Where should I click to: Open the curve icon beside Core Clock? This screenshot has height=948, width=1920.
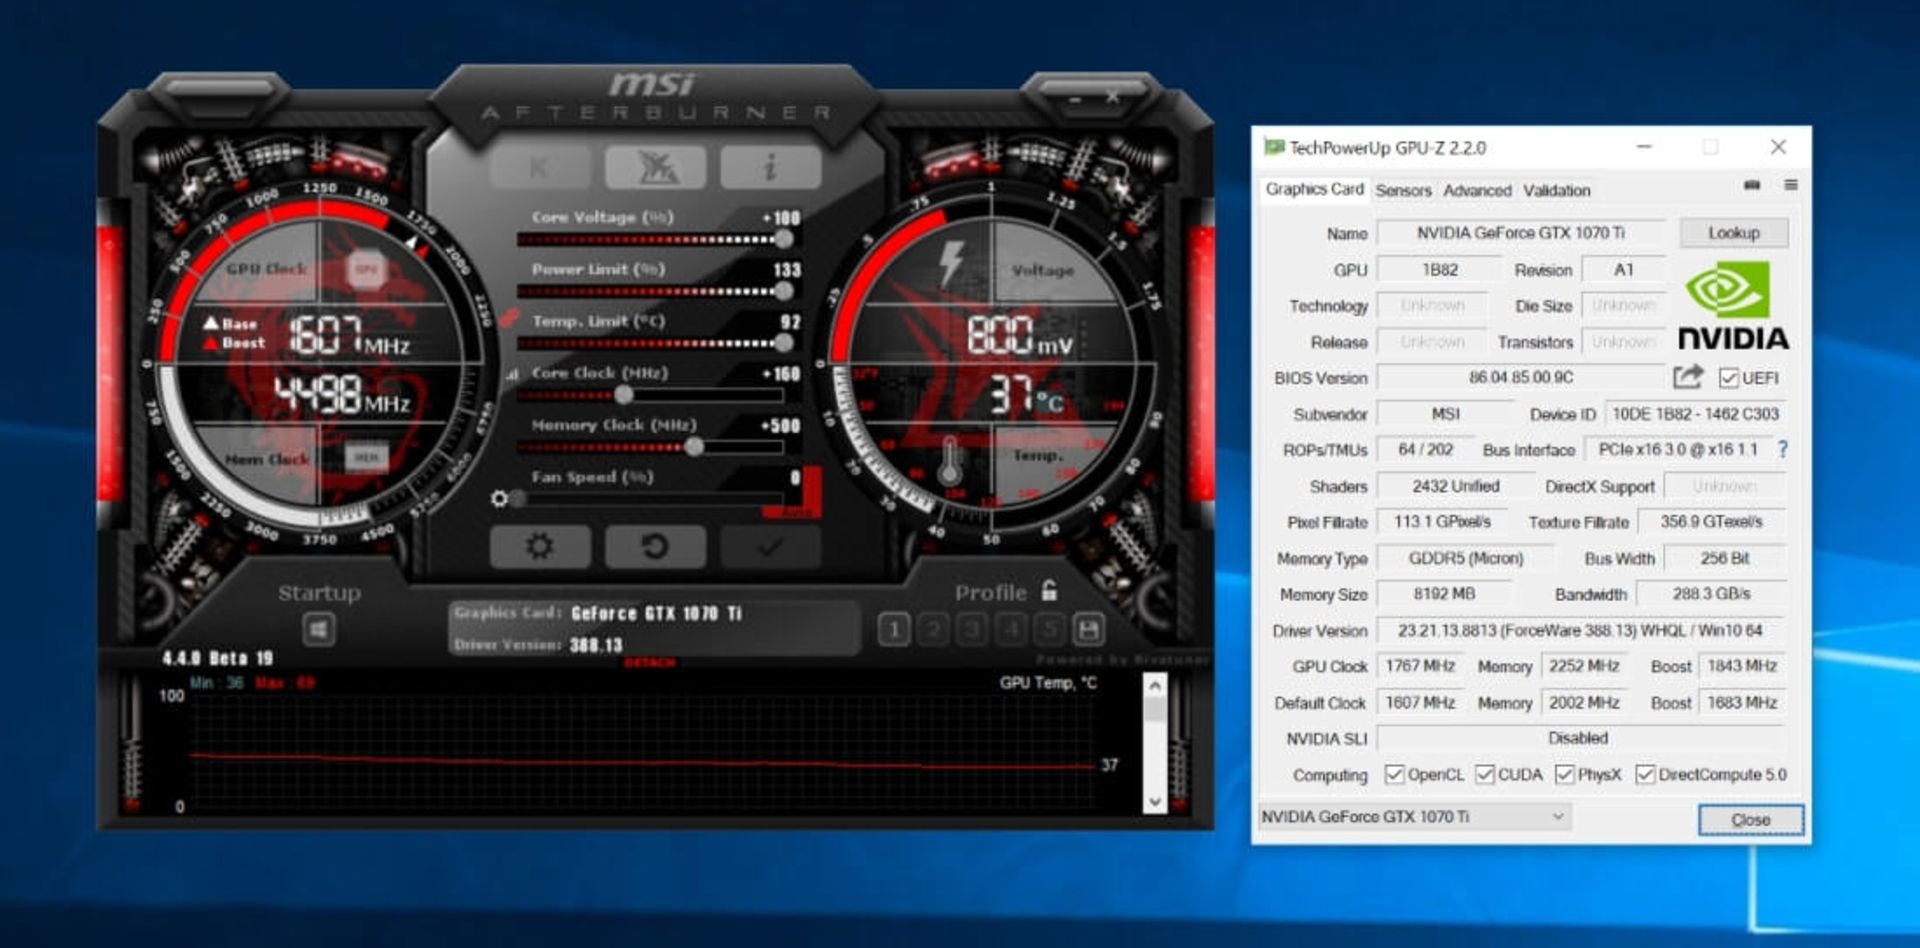coord(513,374)
